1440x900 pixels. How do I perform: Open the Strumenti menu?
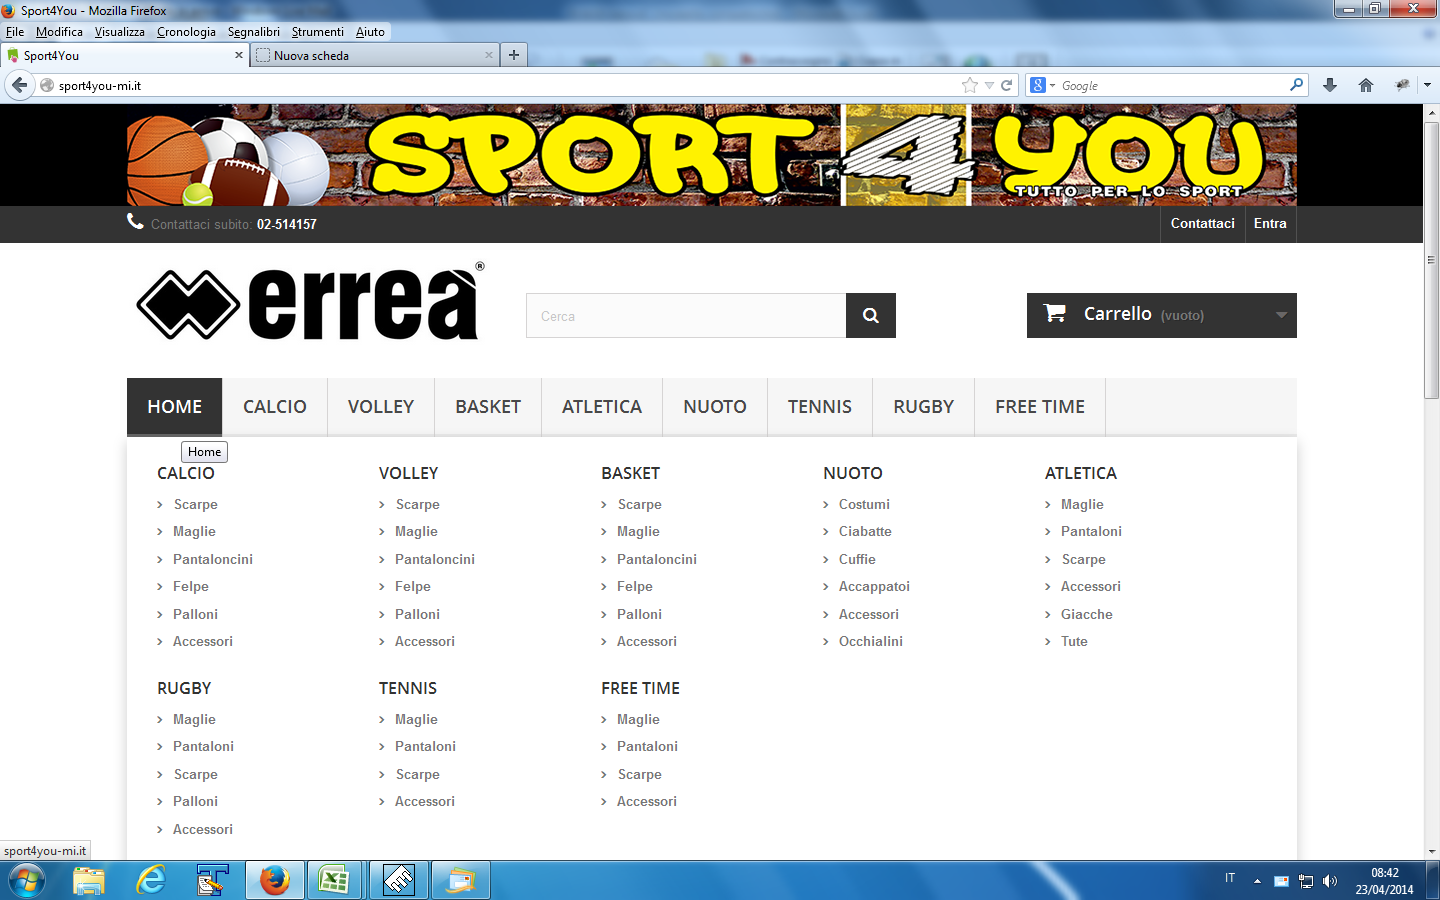pyautogui.click(x=318, y=32)
